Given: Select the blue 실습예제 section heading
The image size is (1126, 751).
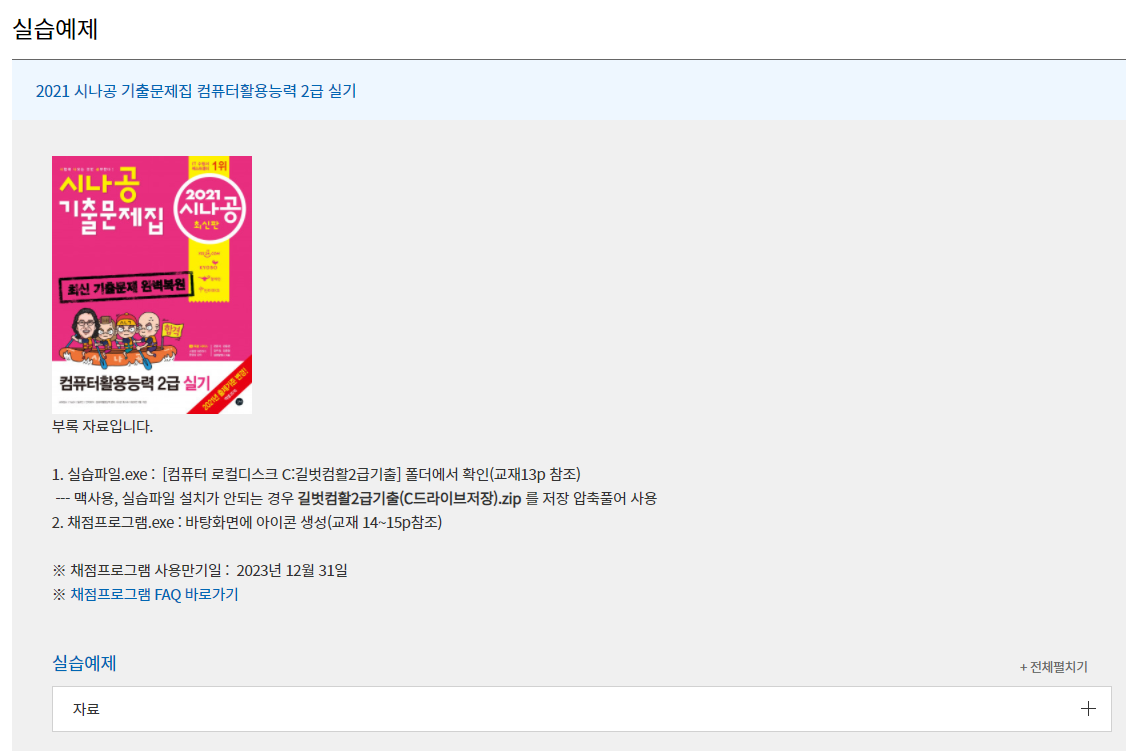Looking at the screenshot, I should 84,663.
